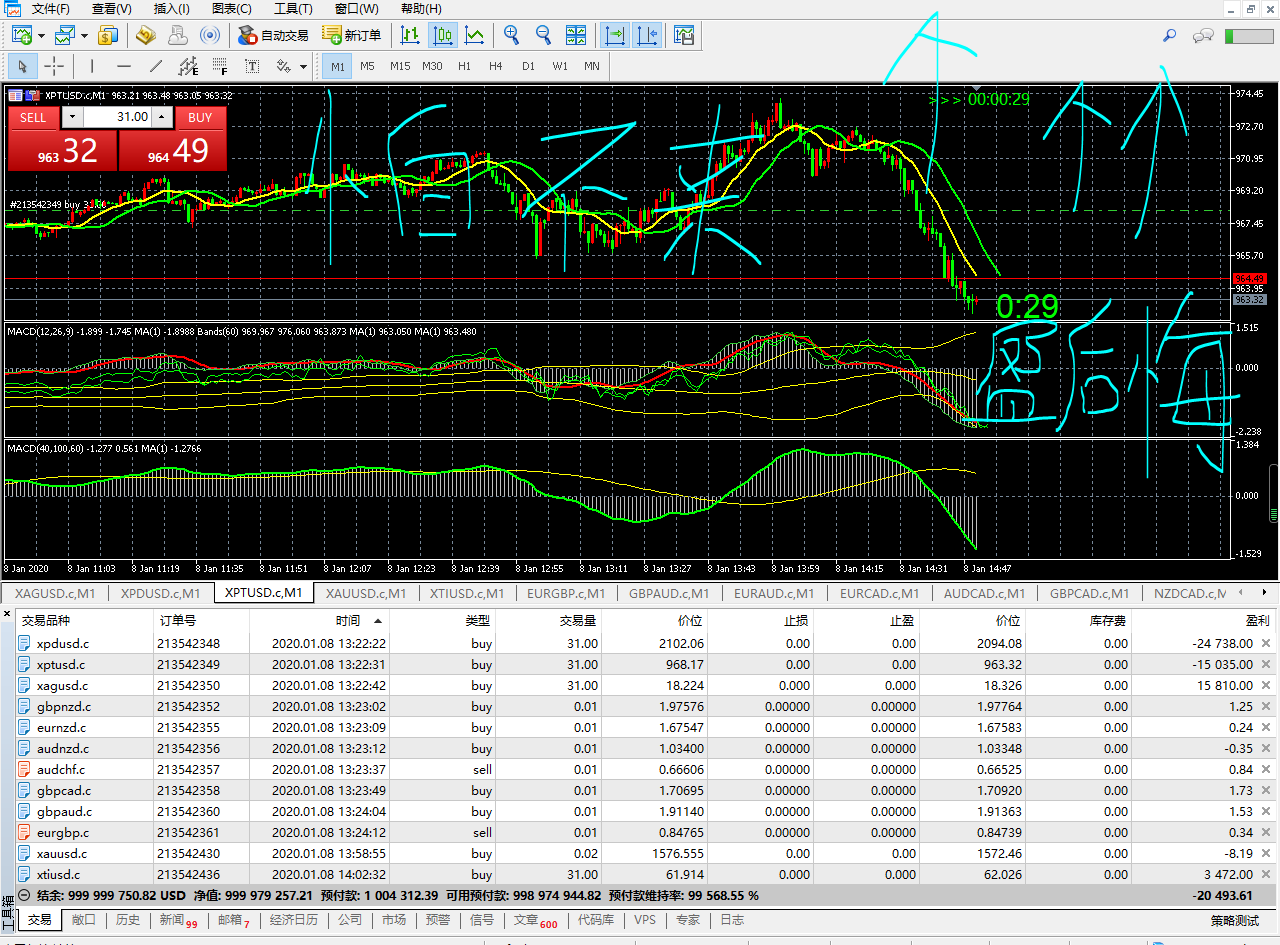Expand the shapes tool dropdown arrow
Viewport: 1280px width, 945px height.
pos(303,67)
